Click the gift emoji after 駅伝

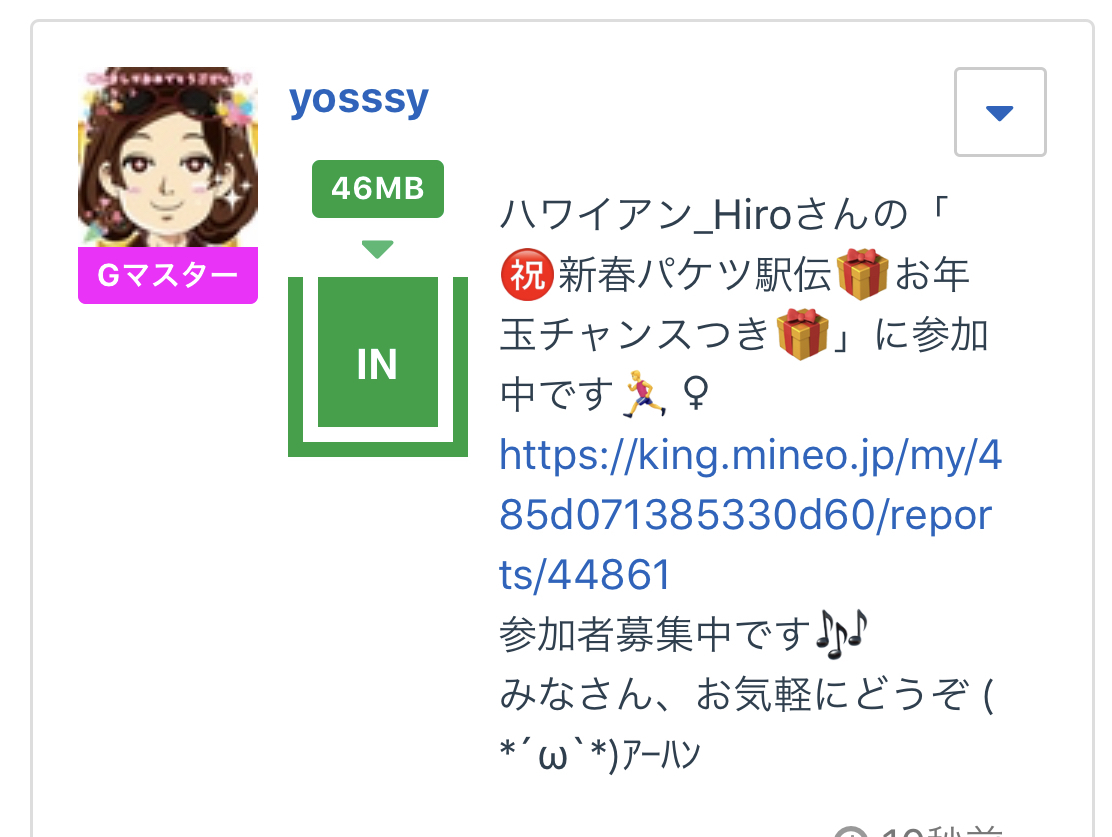tap(862, 275)
